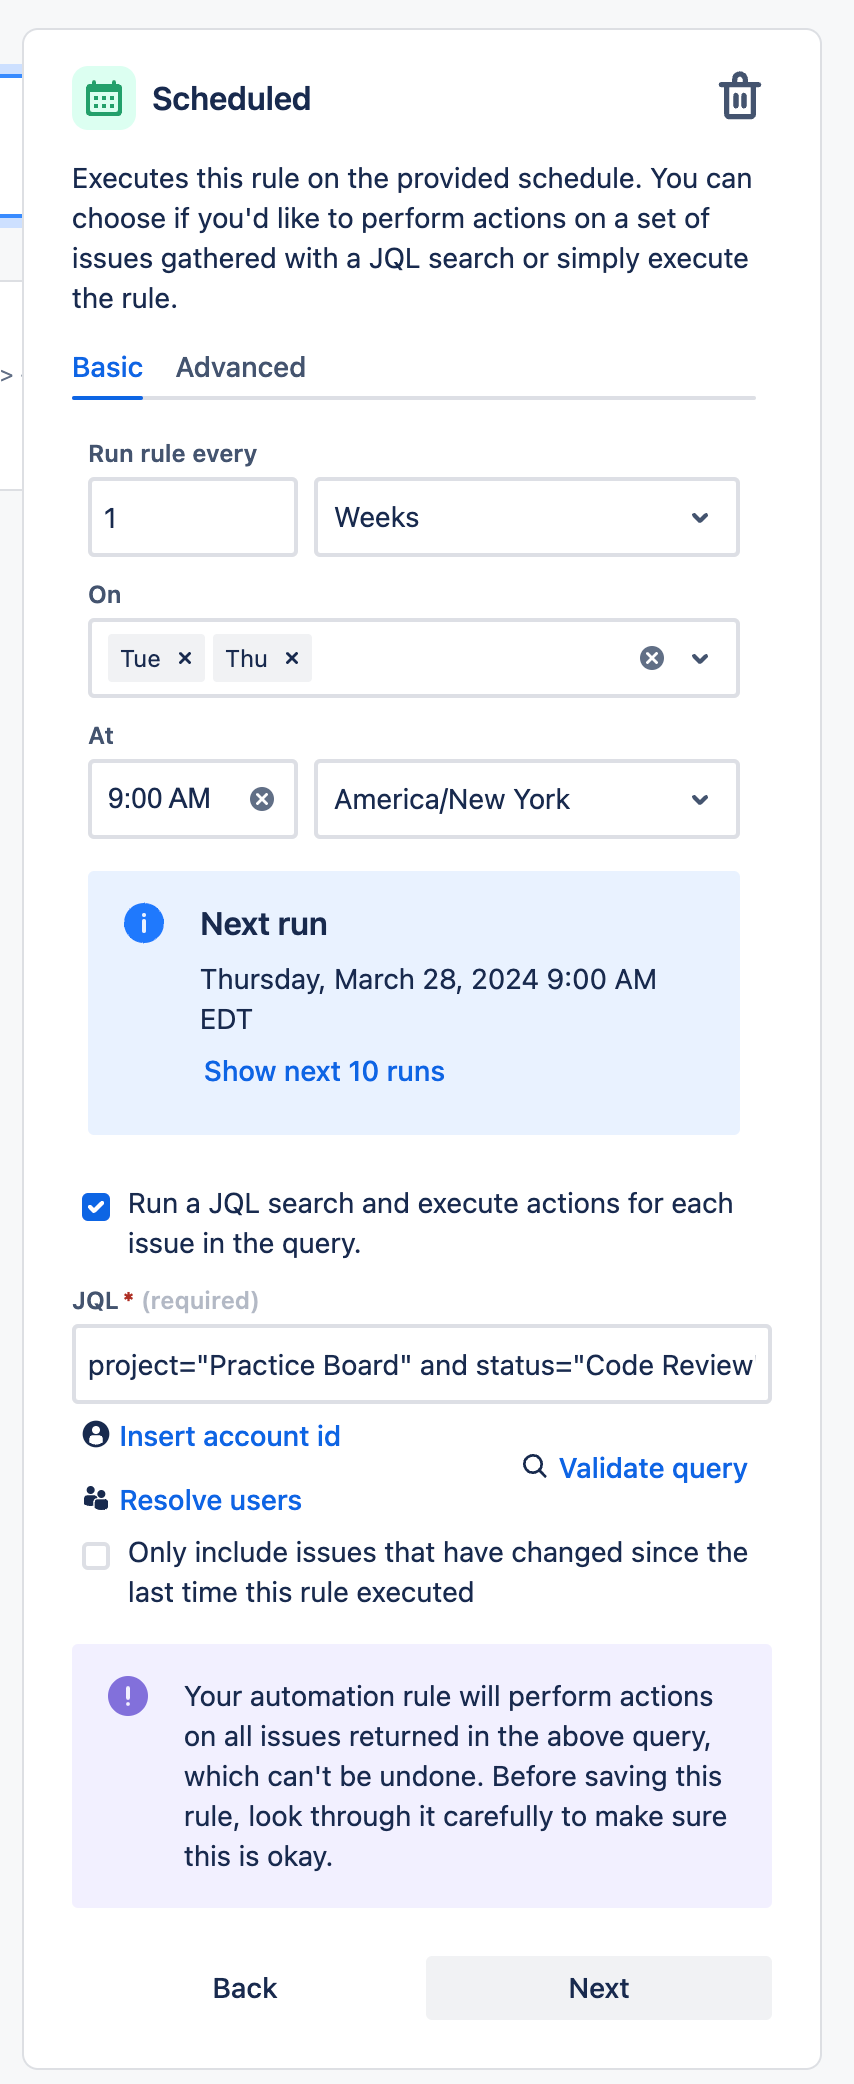Click the 9:00 AM time field
This screenshot has height=2084, width=854.
click(193, 799)
